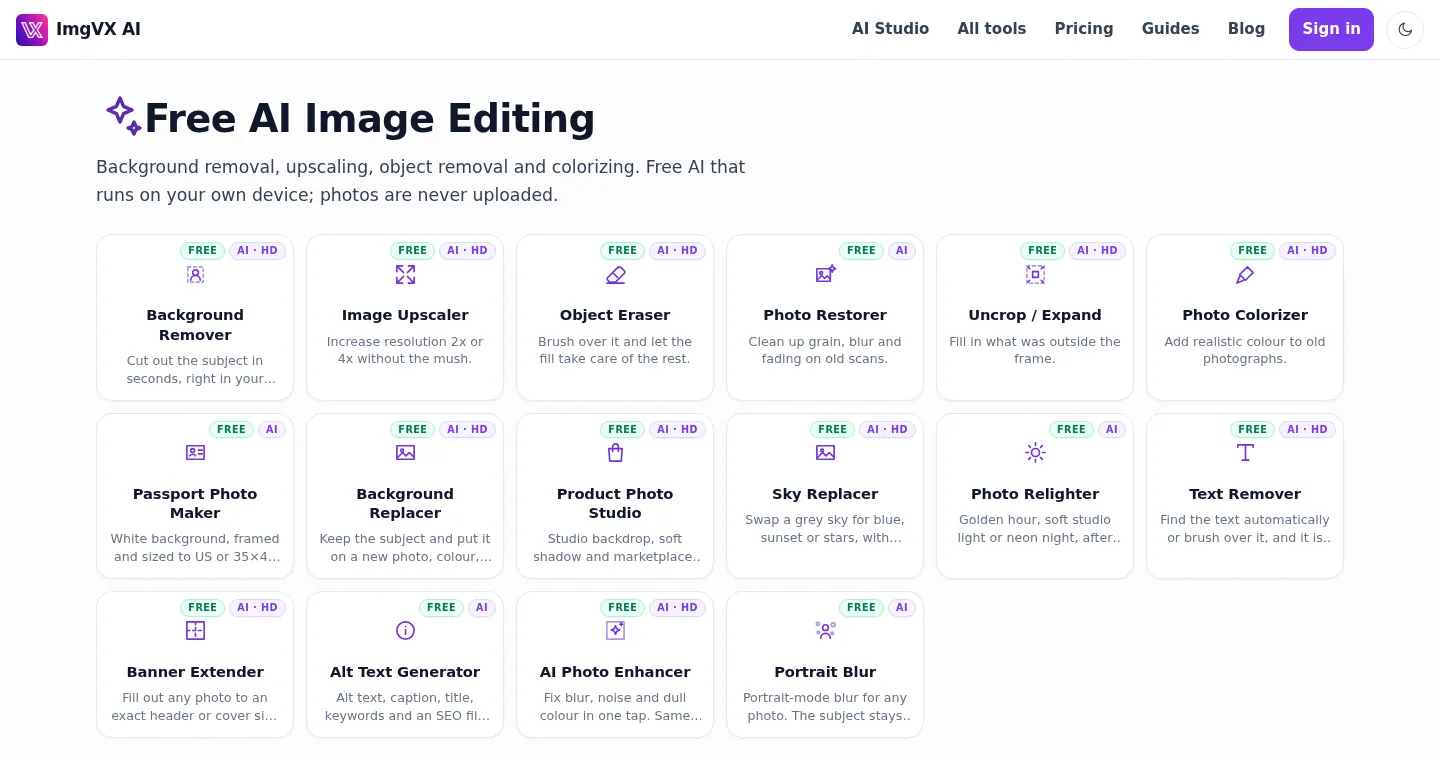The image size is (1440, 760).
Task: Click the ImgVX AI logo icon
Action: point(32,29)
